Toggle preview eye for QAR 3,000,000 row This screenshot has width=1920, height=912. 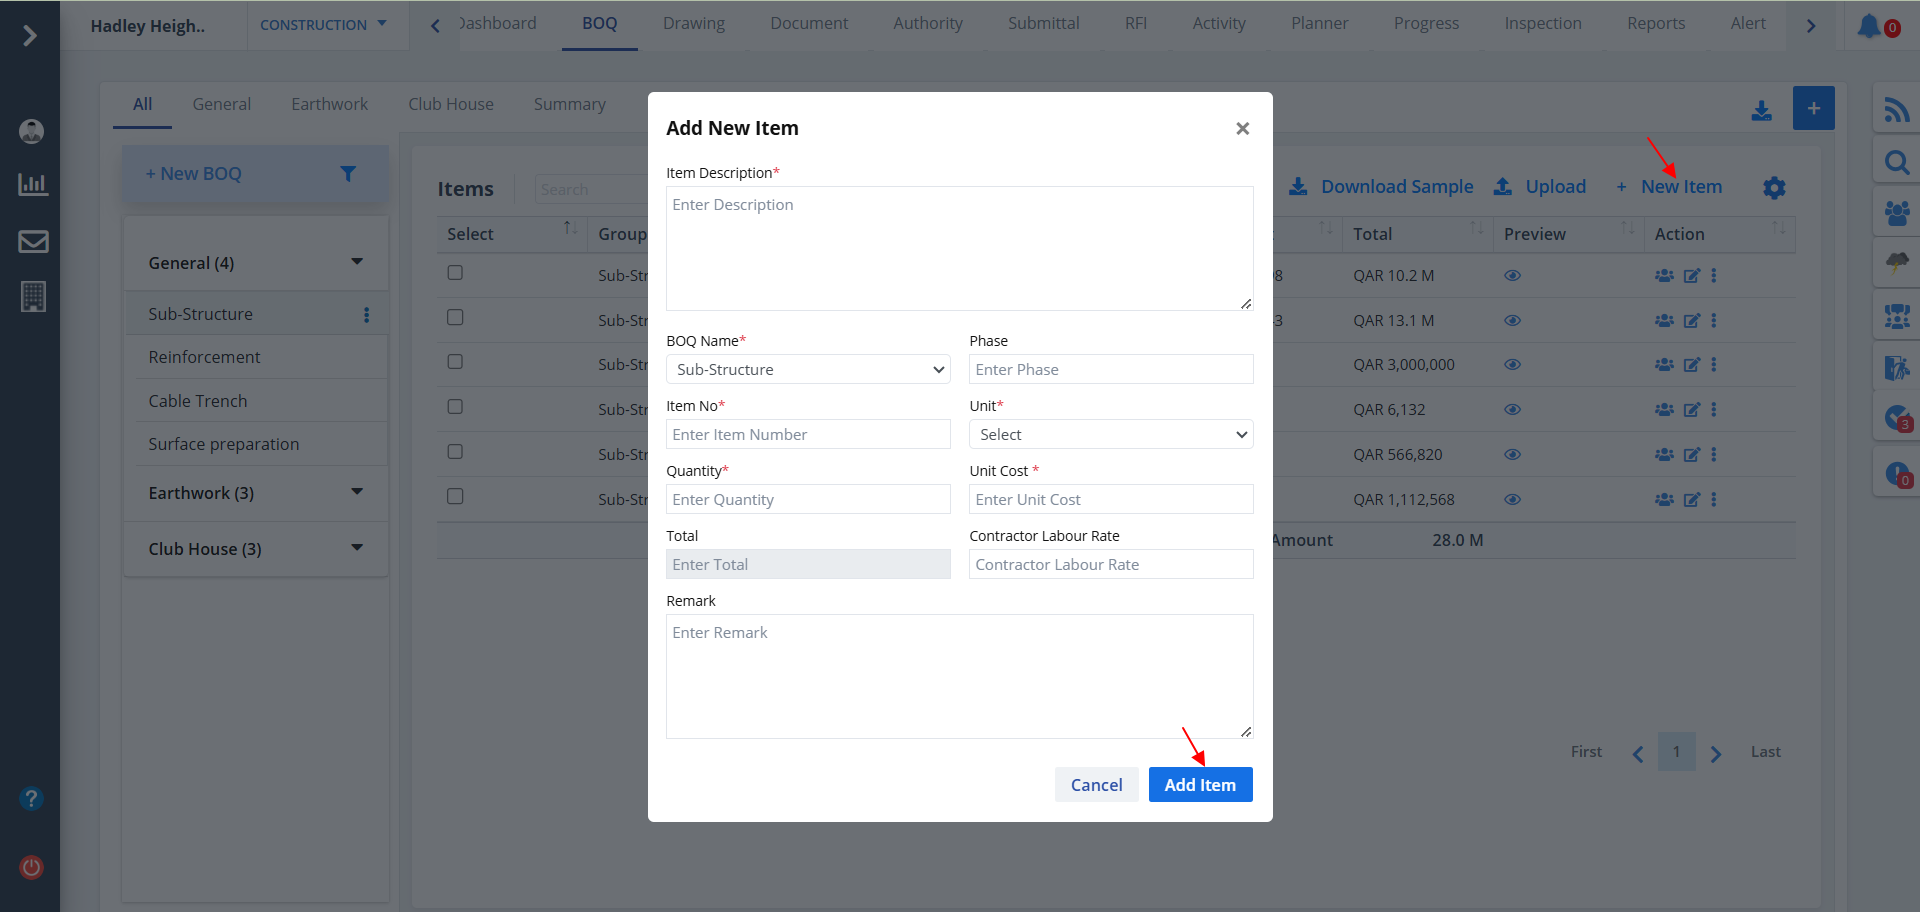(1512, 365)
